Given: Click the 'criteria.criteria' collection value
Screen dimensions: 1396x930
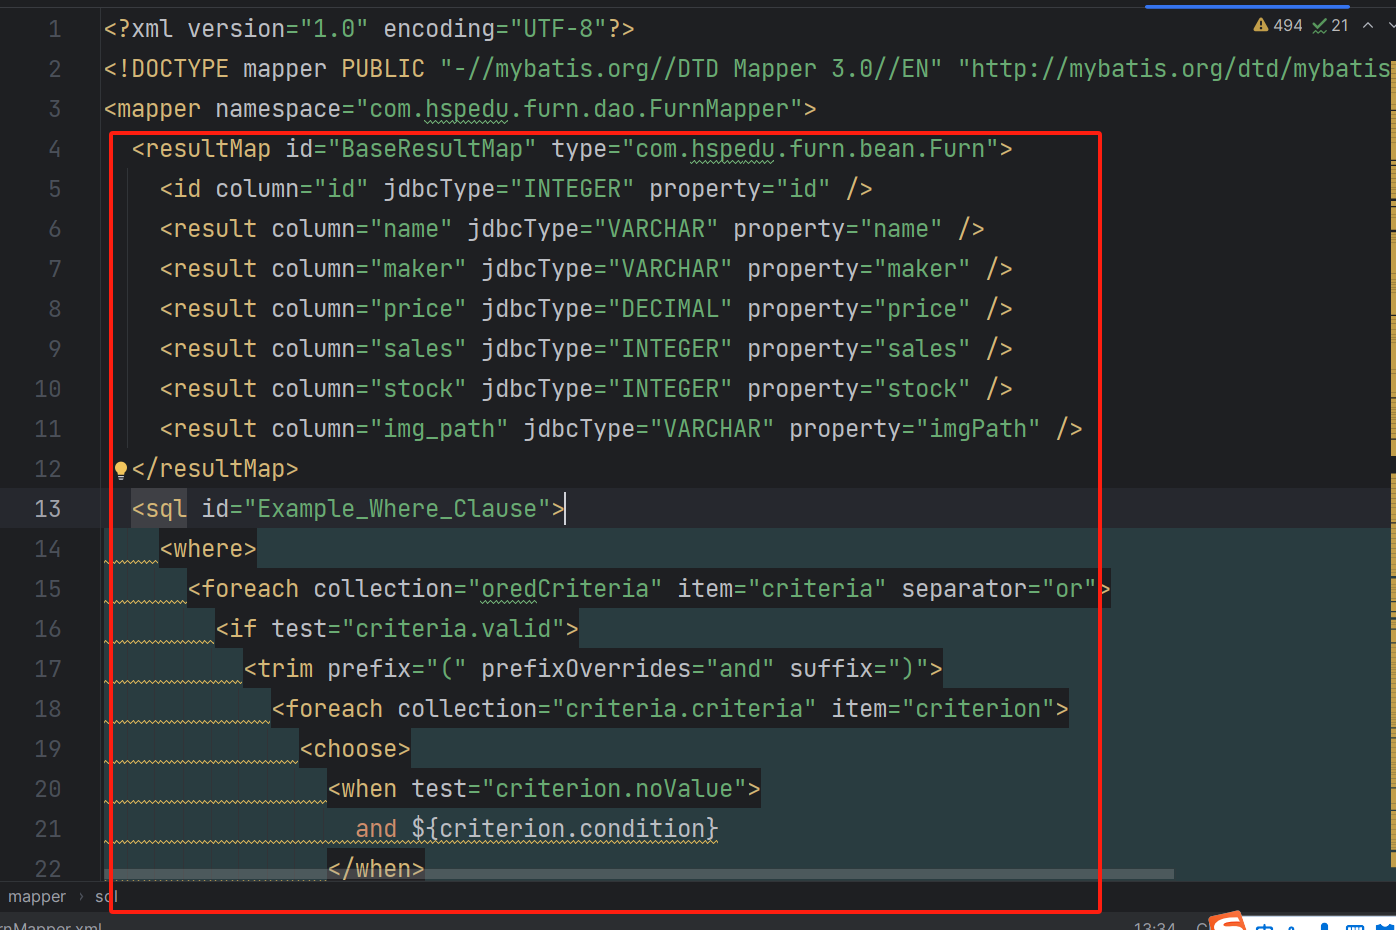Looking at the screenshot, I should [x=684, y=709].
